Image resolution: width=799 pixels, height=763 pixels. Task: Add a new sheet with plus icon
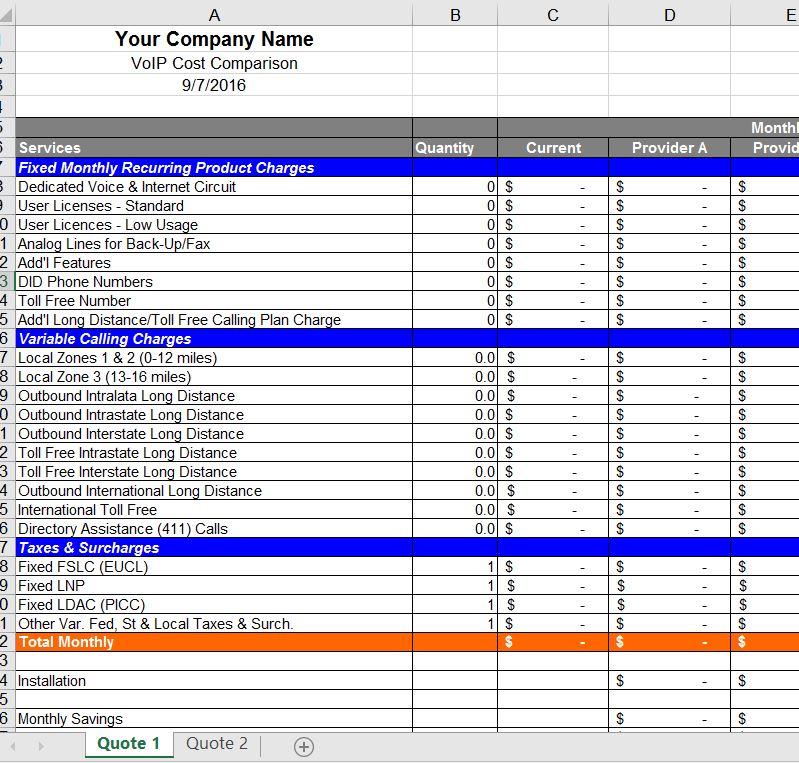click(304, 747)
